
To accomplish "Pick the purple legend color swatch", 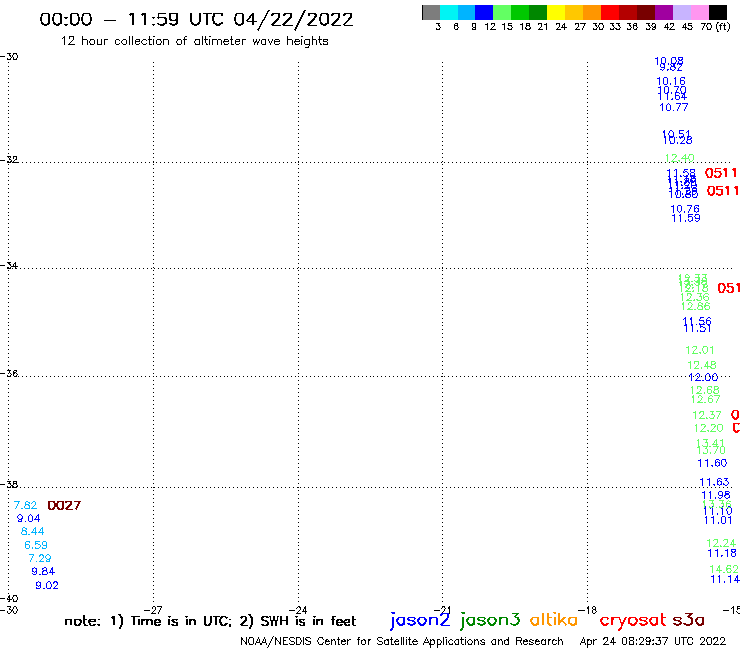I will (664, 12).
